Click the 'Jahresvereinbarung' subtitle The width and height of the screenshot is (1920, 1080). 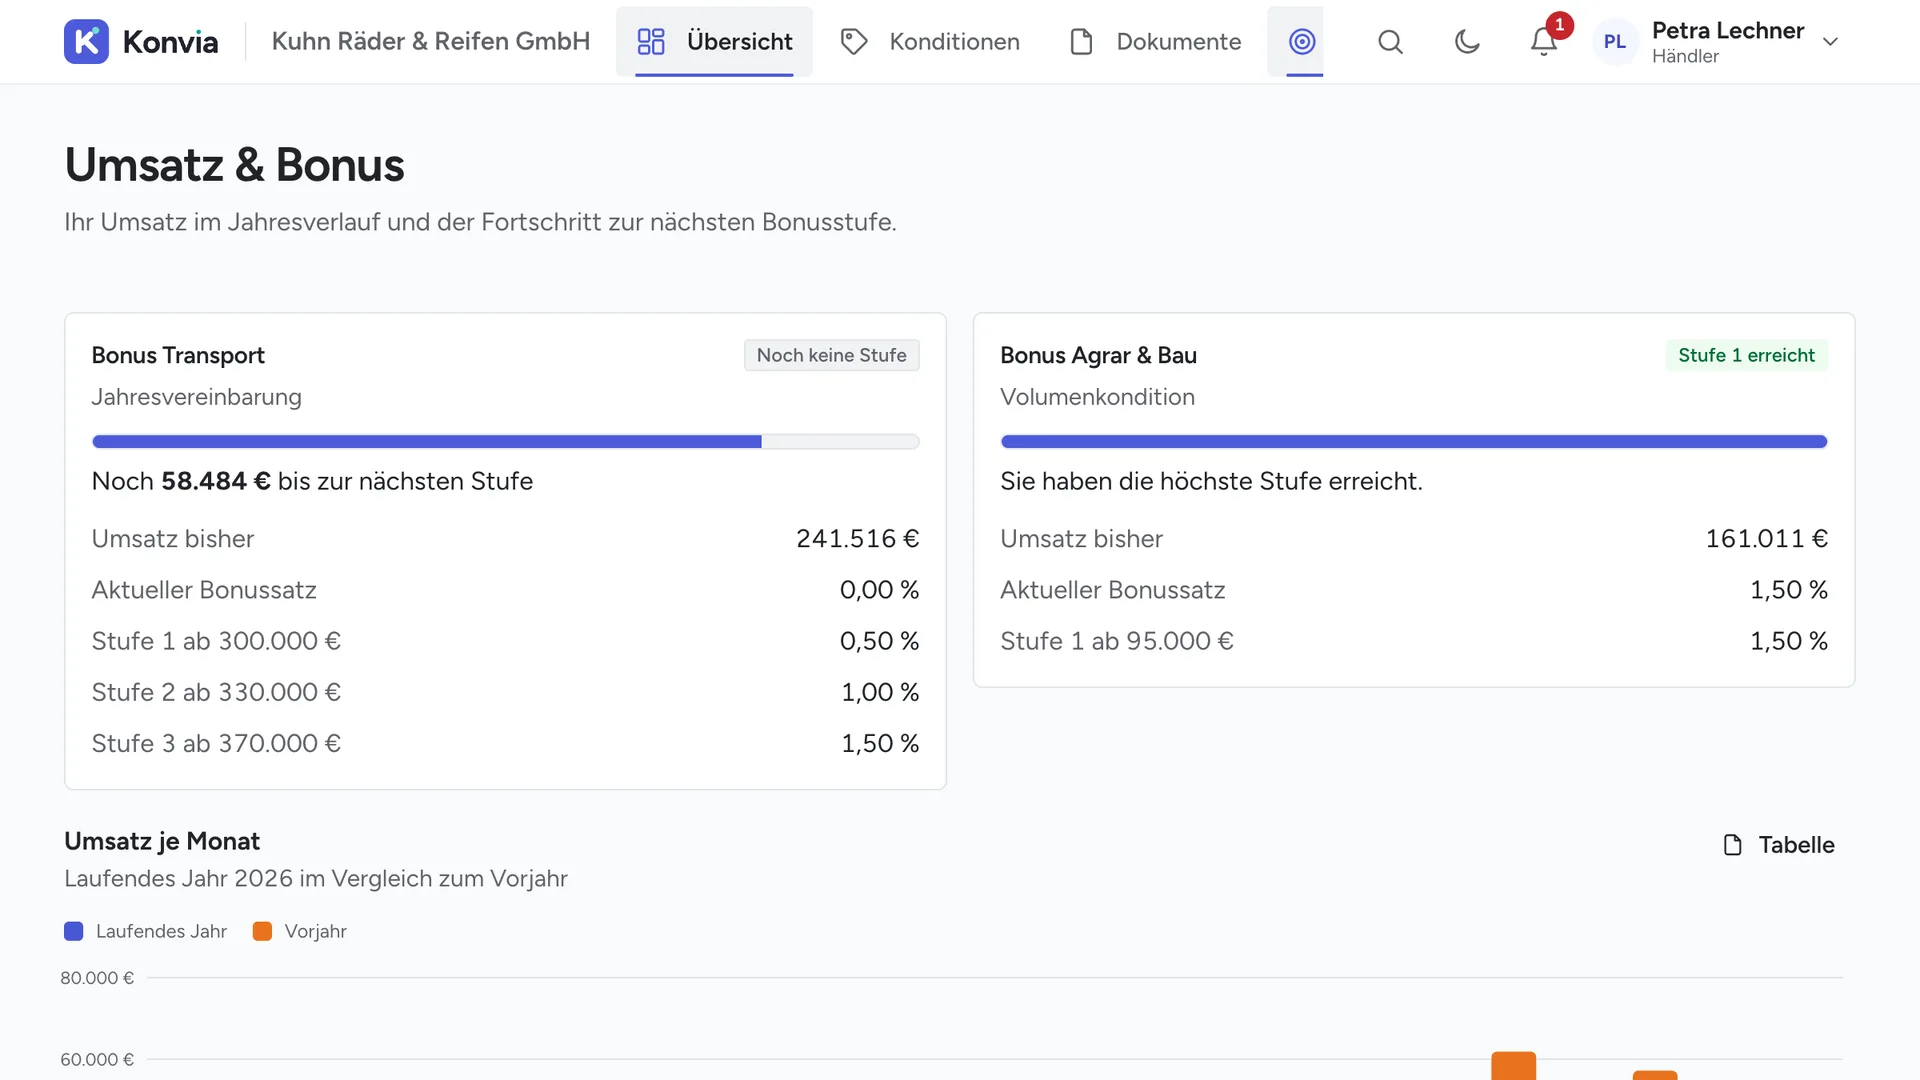(196, 397)
